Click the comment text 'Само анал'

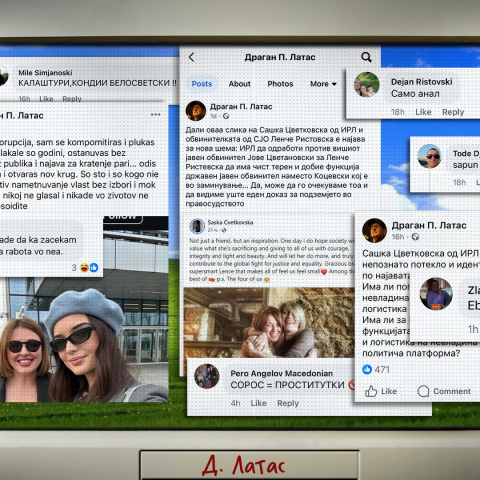pos(415,94)
